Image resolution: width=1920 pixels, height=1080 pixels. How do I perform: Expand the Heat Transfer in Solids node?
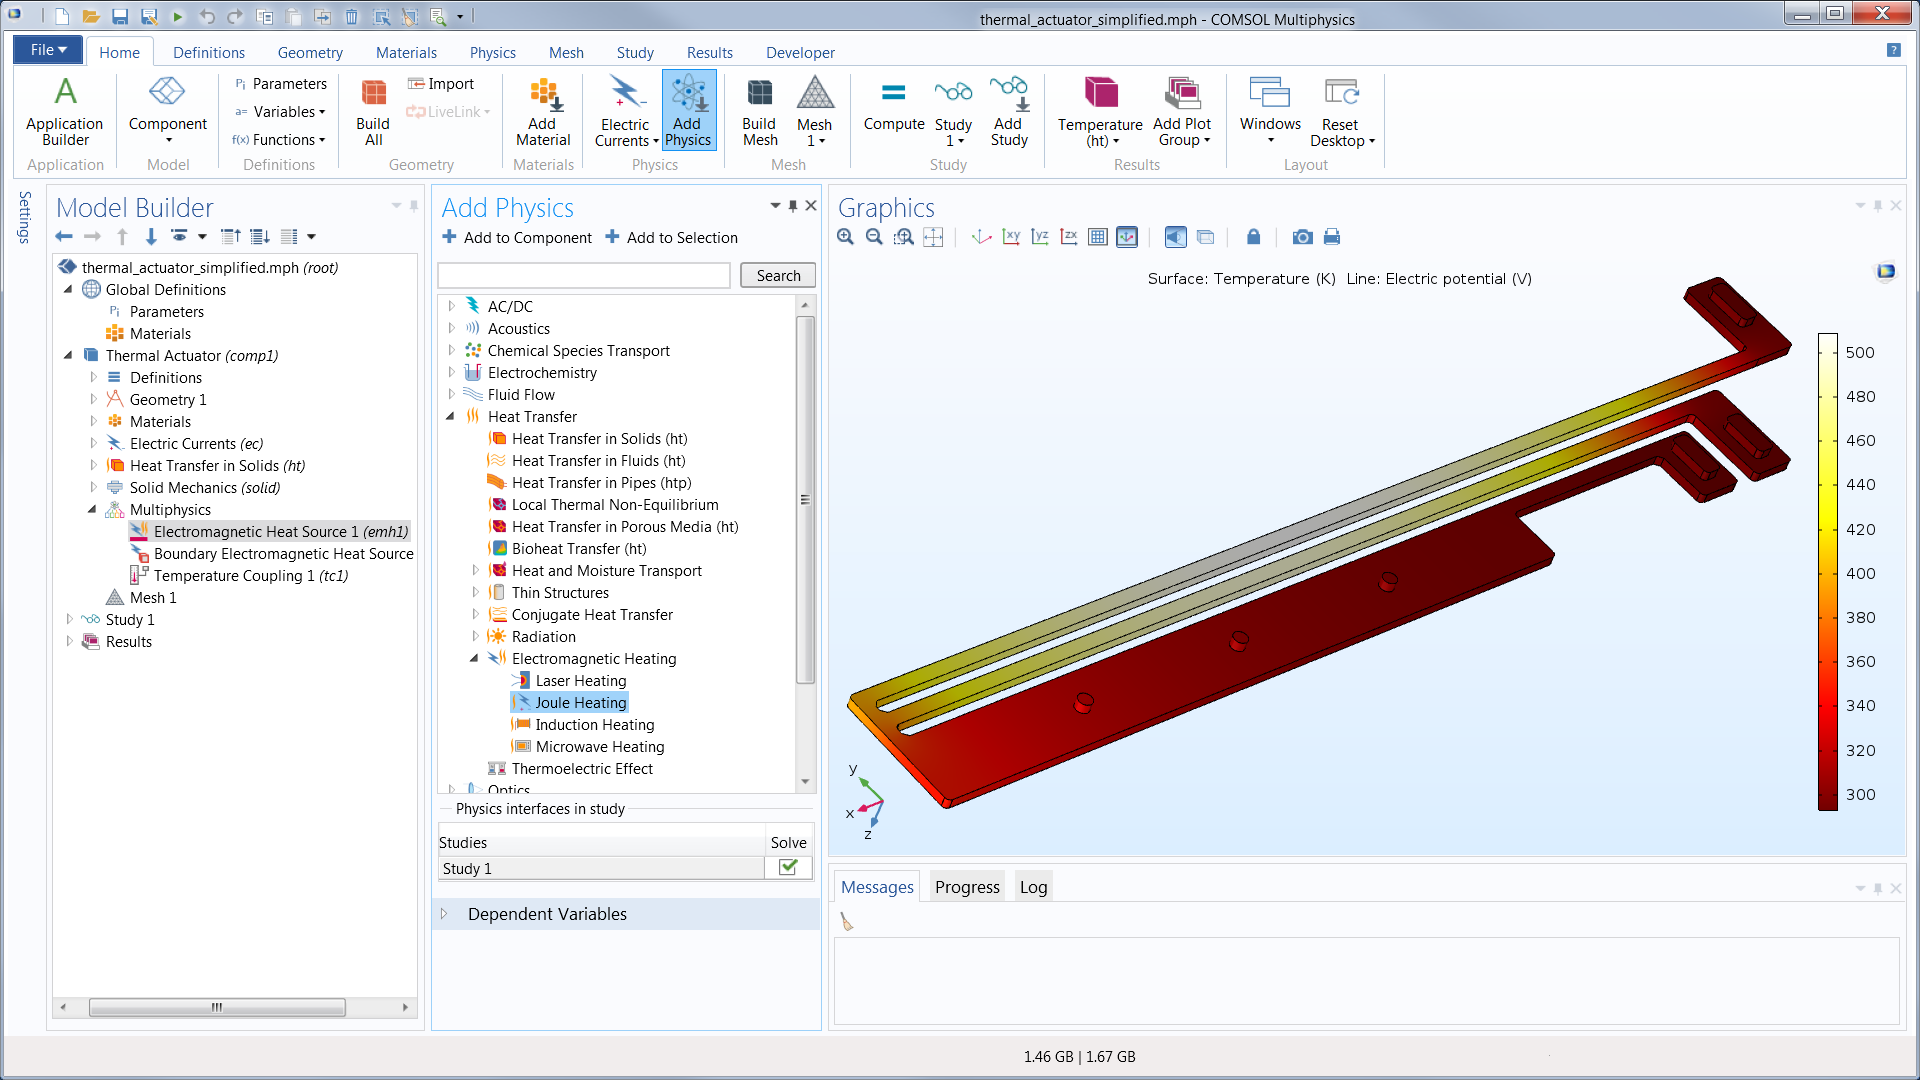coord(93,465)
